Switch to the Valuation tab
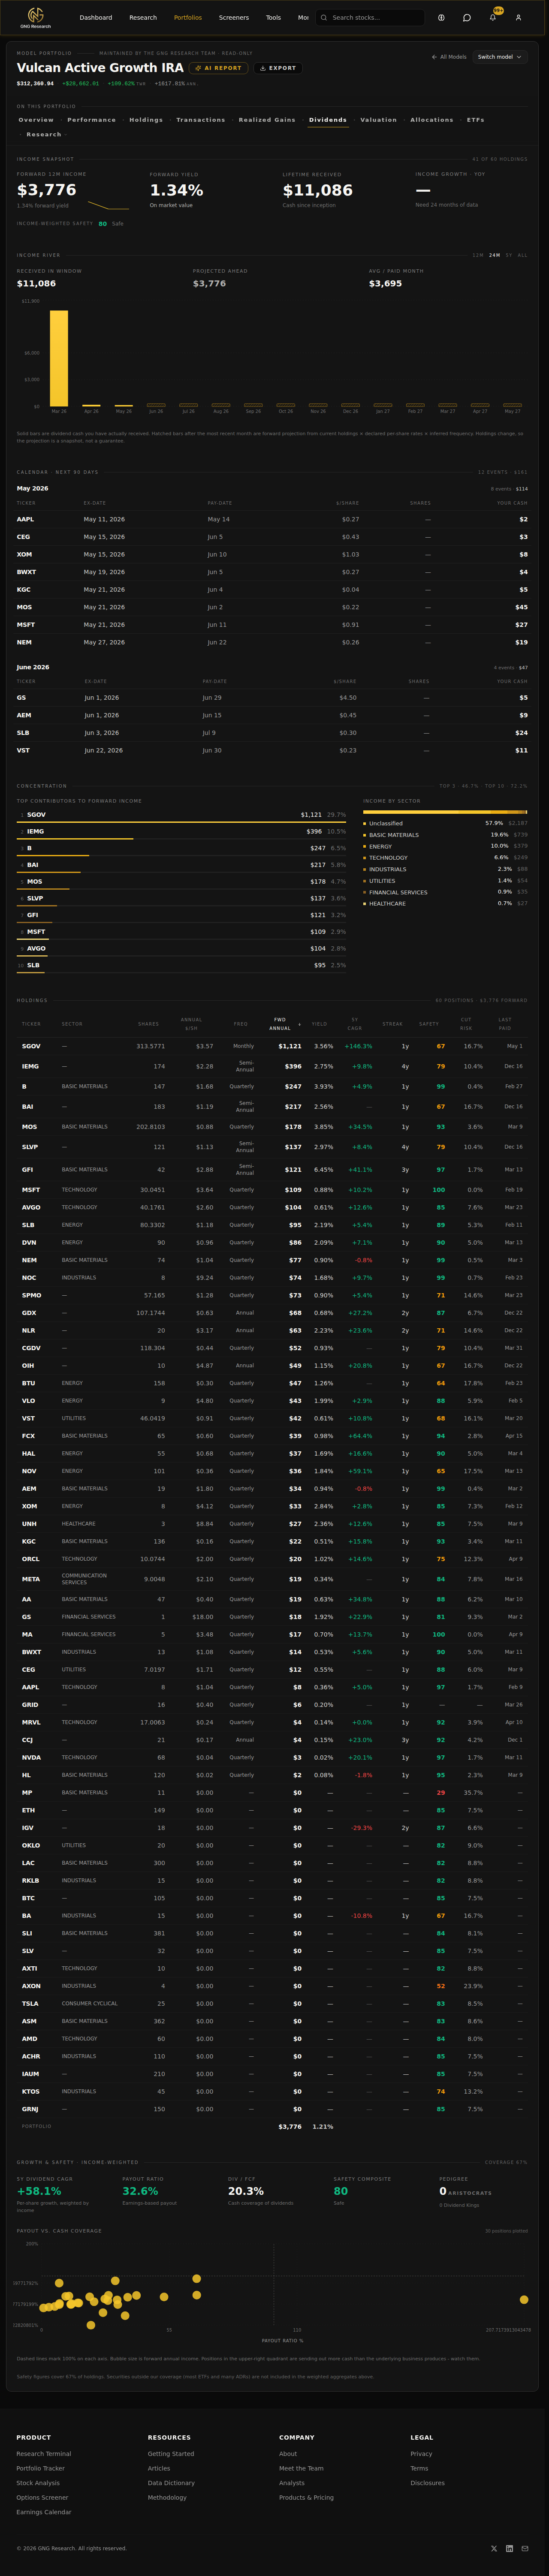Screen dimensions: 549x2576 379,120
